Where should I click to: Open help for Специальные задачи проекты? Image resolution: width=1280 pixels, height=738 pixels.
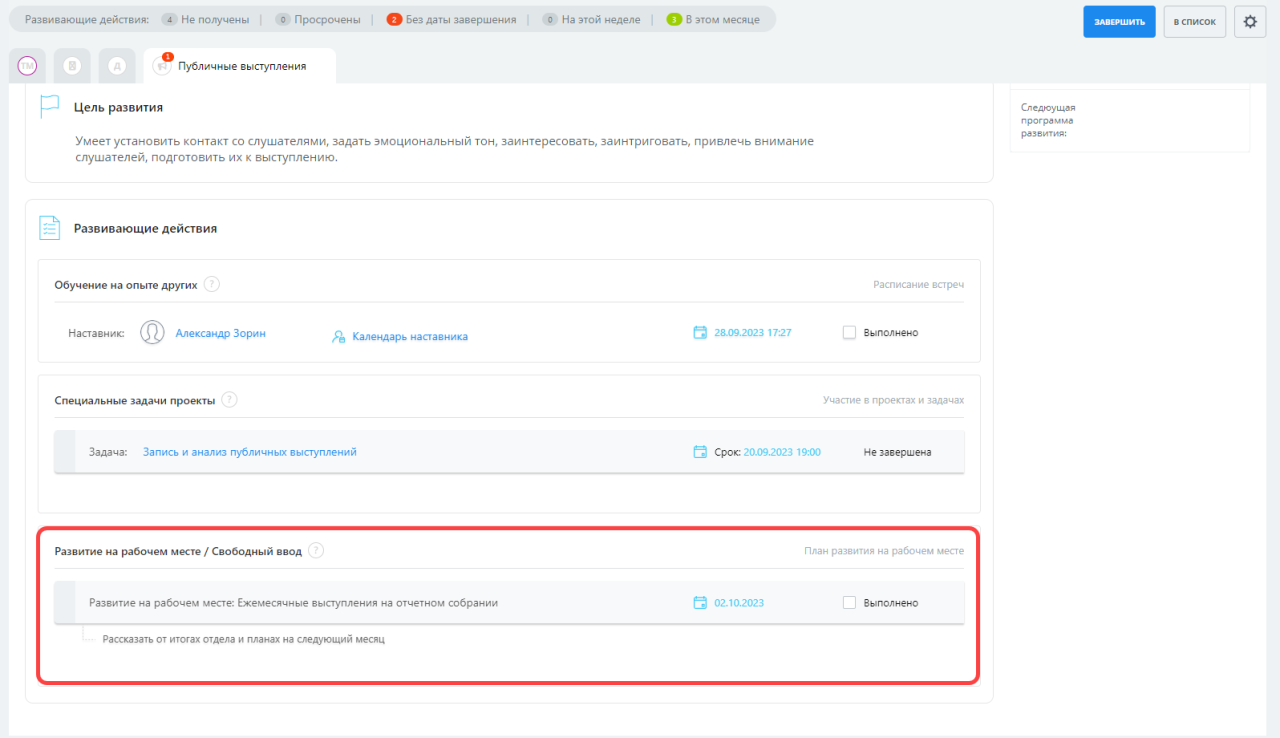tap(229, 400)
